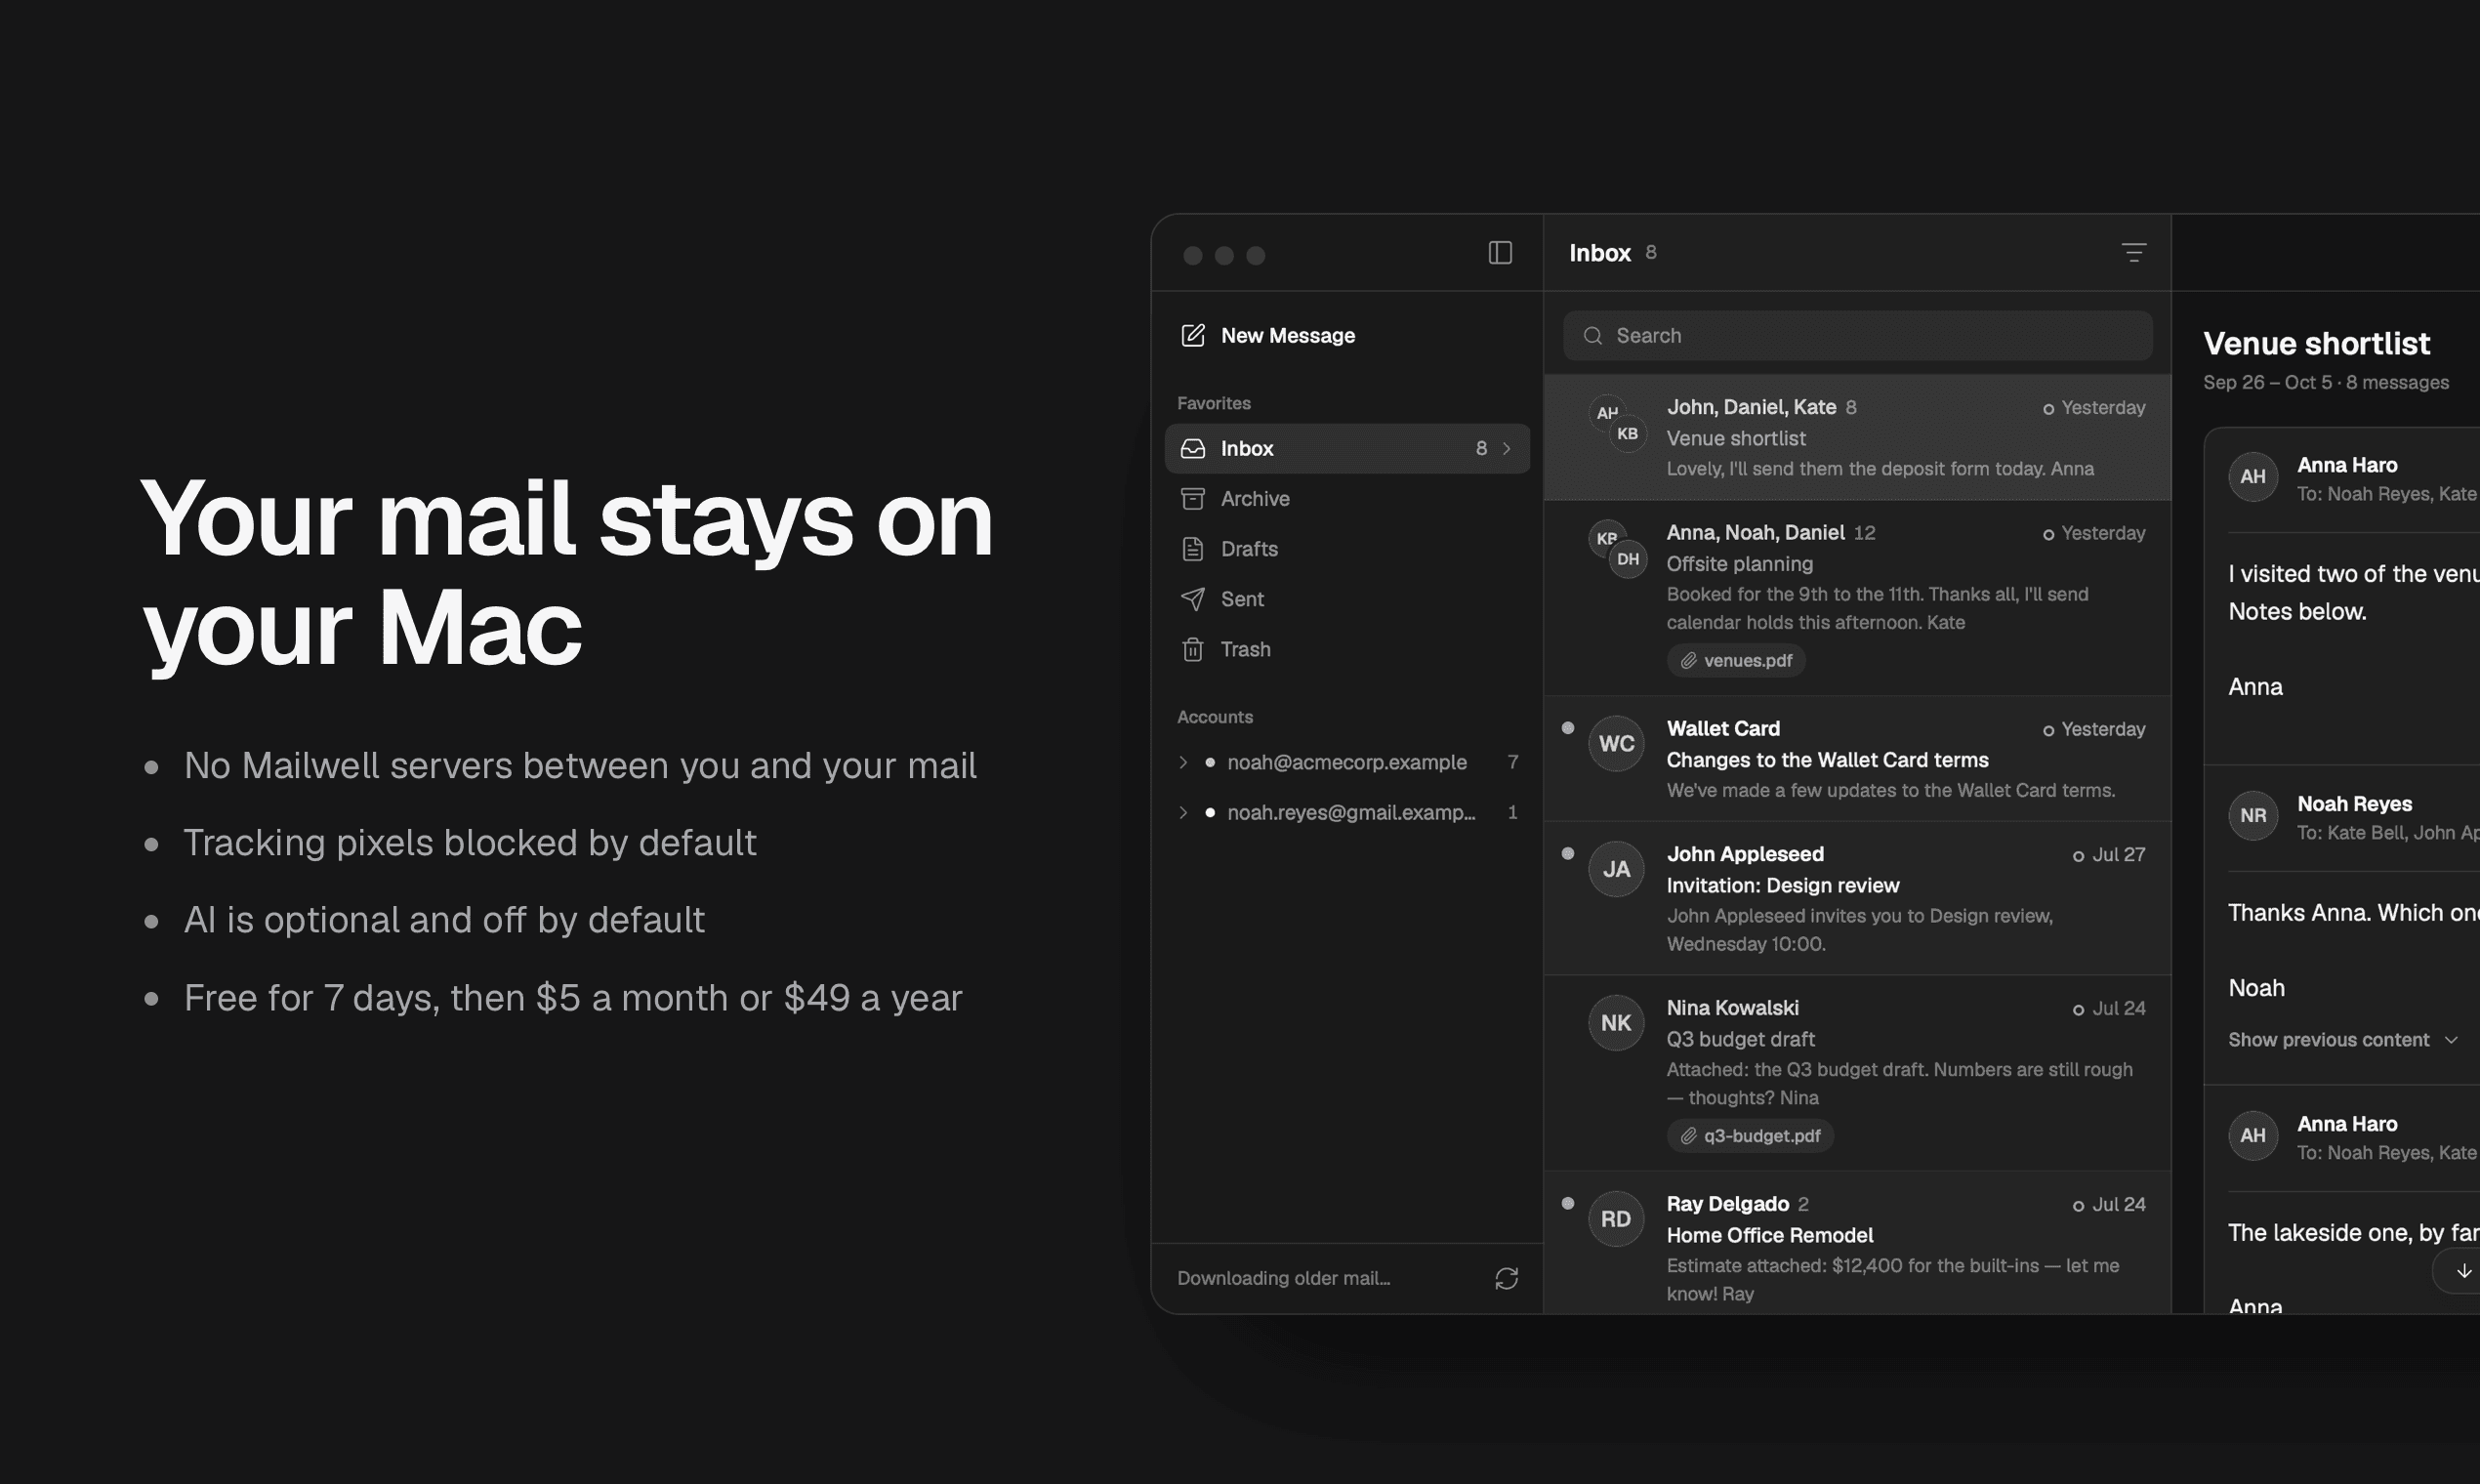2480x1484 pixels.
Task: Click the Favorites section label
Action: point(1213,403)
